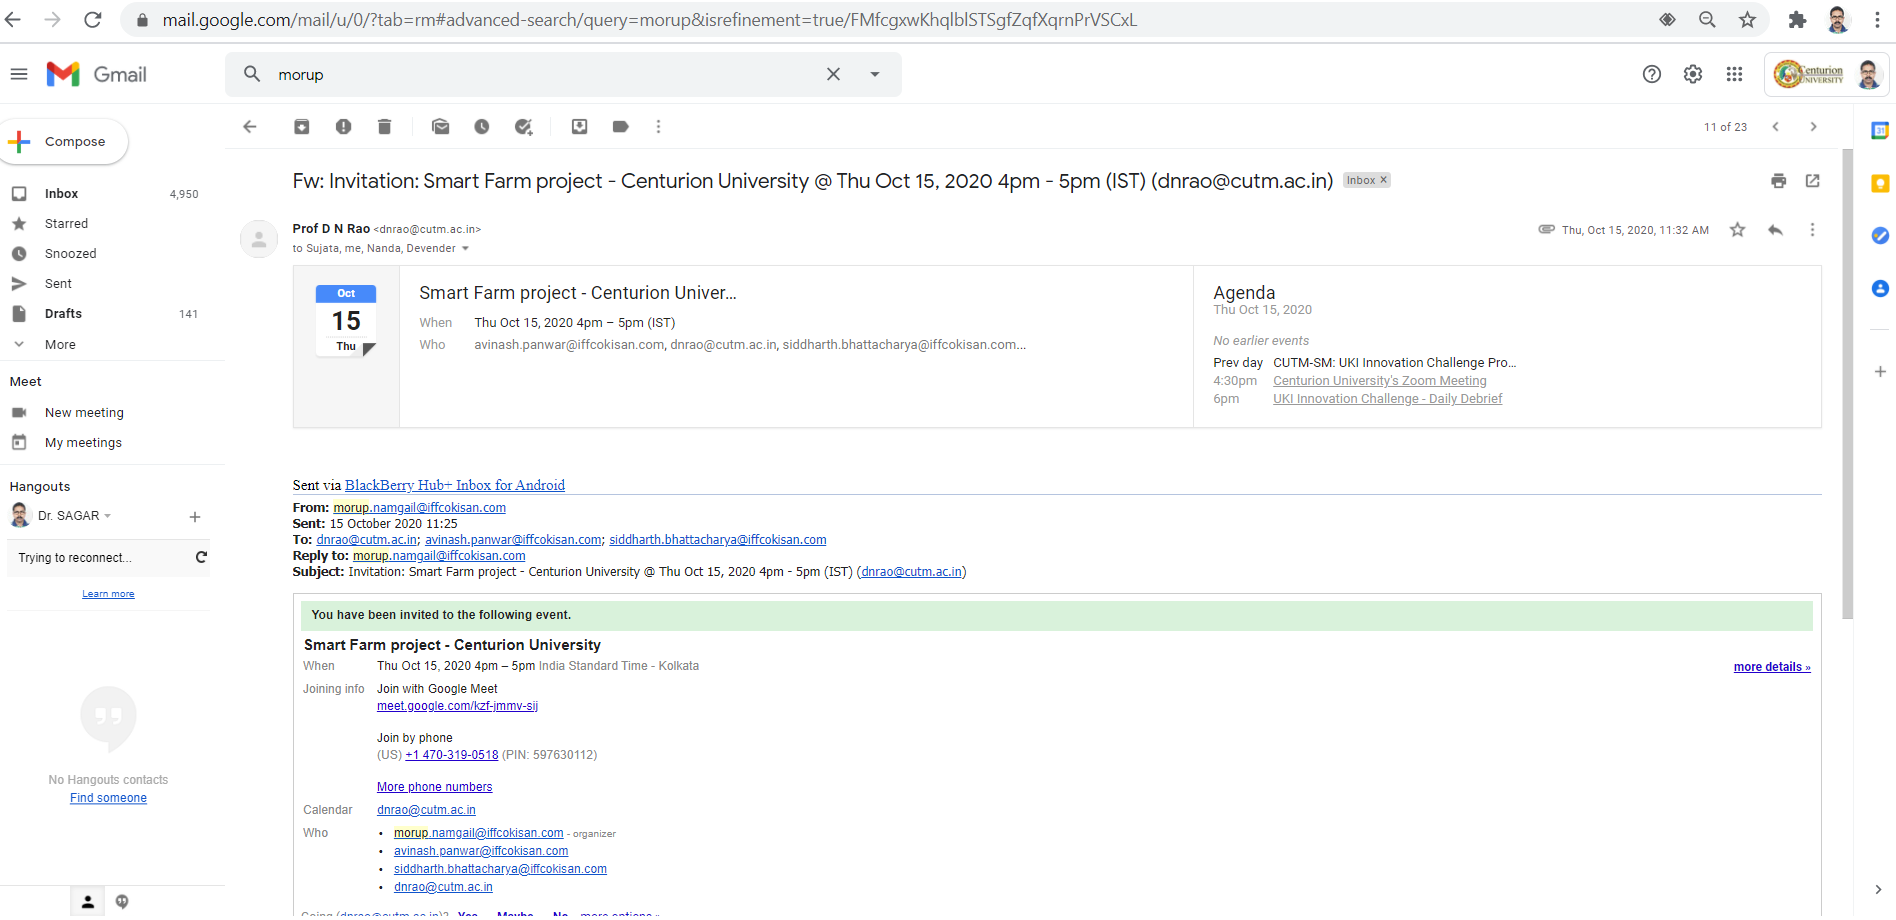Open Google Contacts side panel
1896x920 pixels.
(x=1880, y=289)
